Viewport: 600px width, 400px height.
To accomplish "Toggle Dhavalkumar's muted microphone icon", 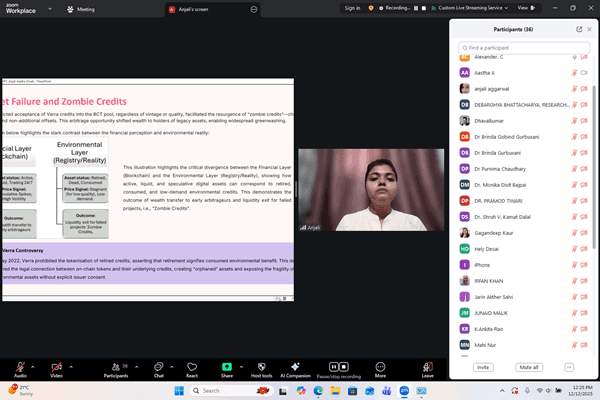I will point(574,121).
